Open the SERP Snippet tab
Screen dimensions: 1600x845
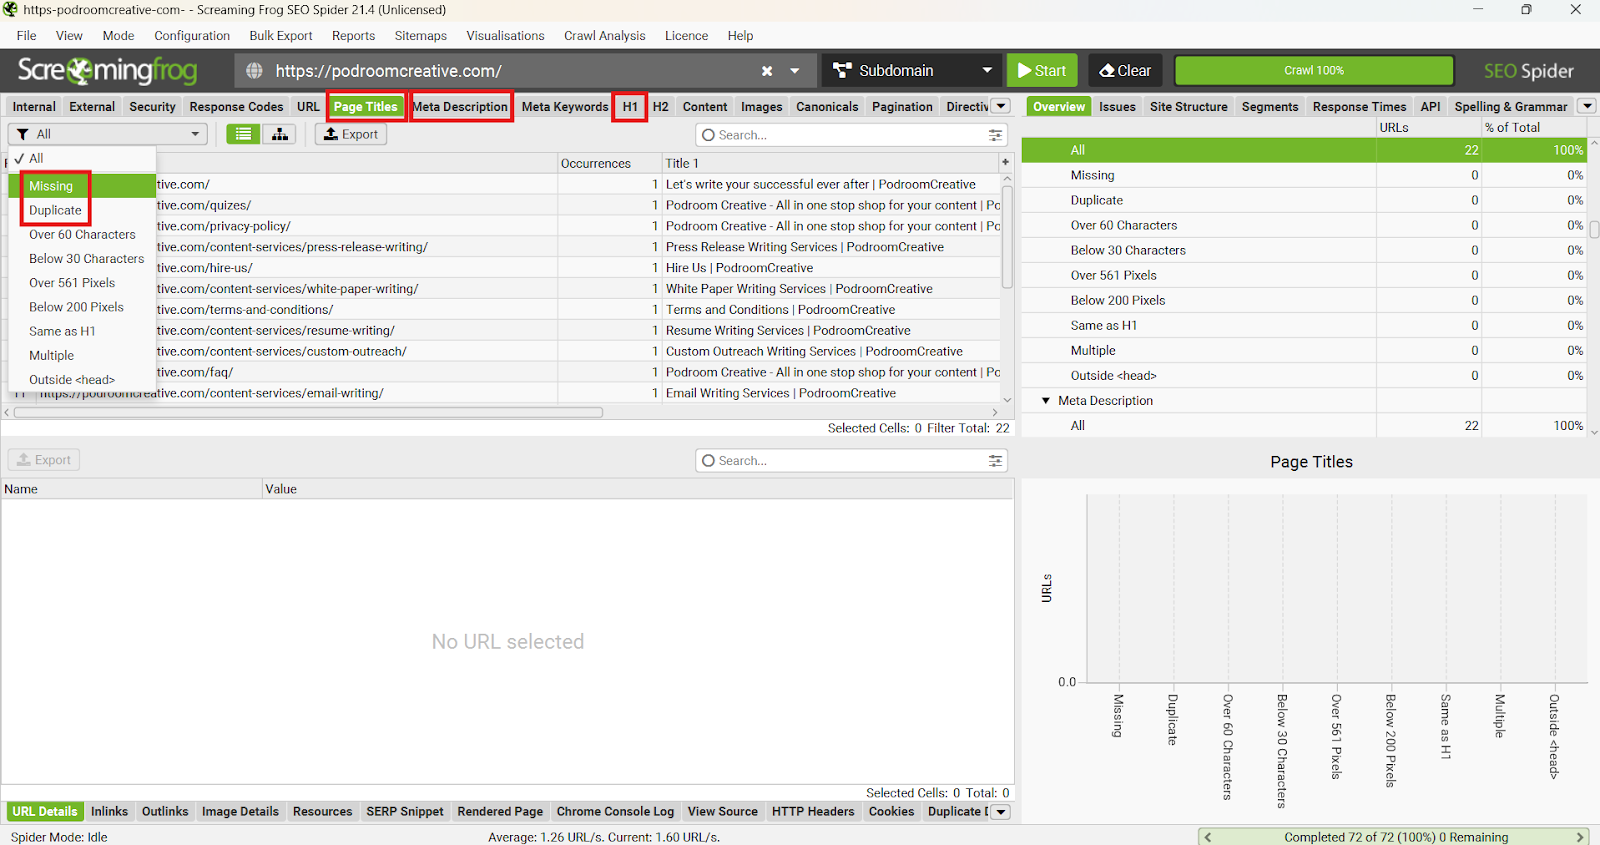[405, 812]
